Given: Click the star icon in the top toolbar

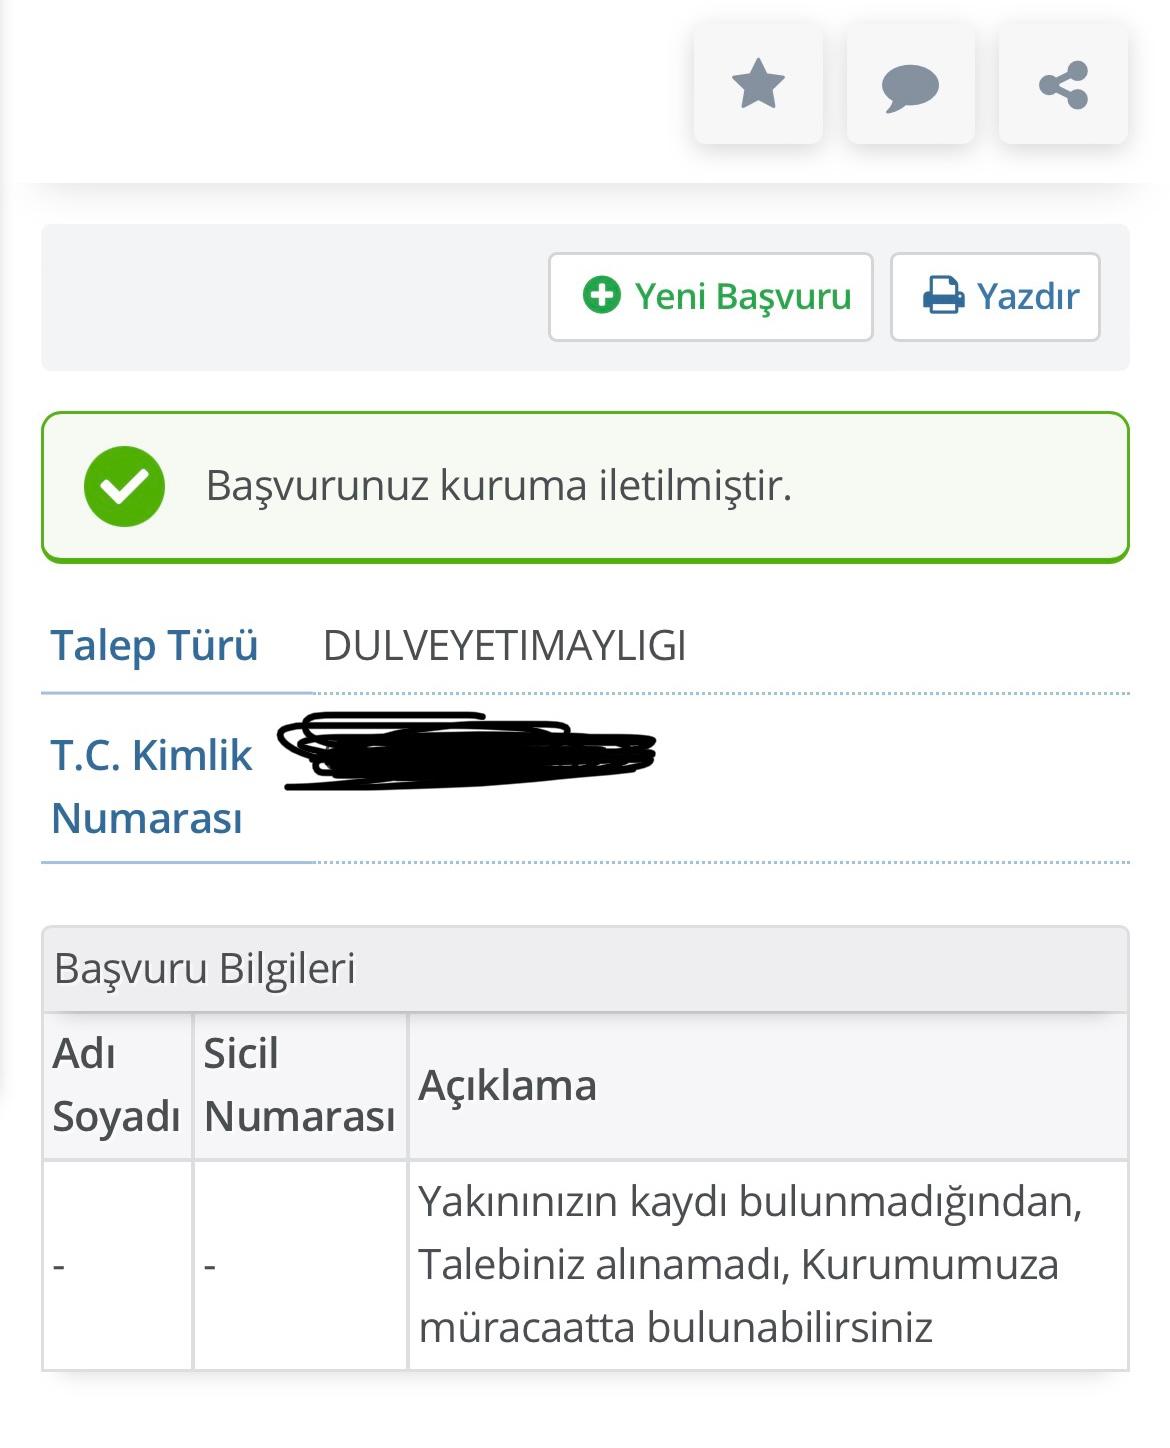Looking at the screenshot, I should coord(757,86).
